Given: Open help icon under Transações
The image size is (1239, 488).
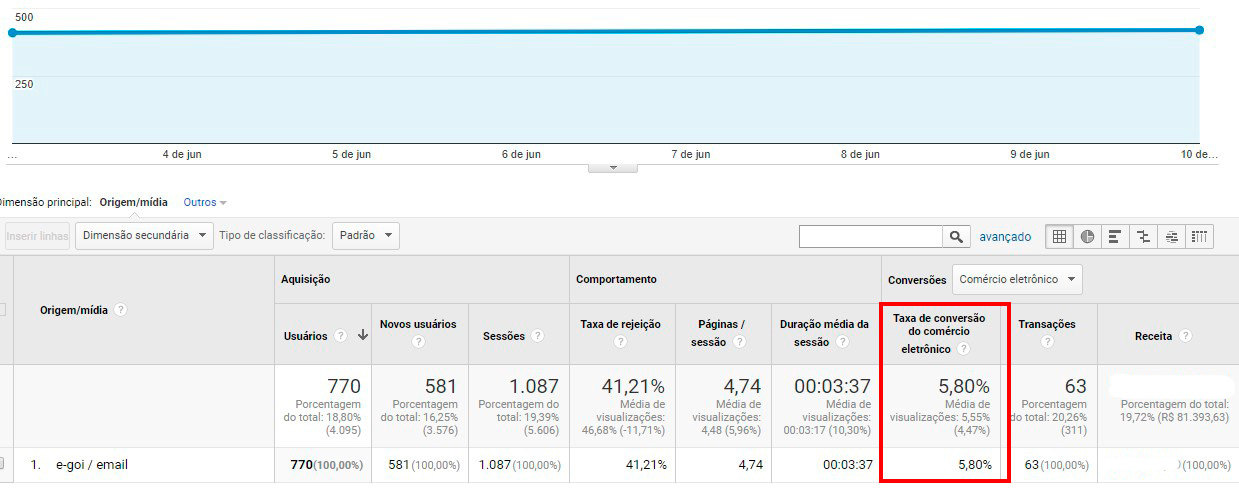Looking at the screenshot, I should click(x=1046, y=342).
